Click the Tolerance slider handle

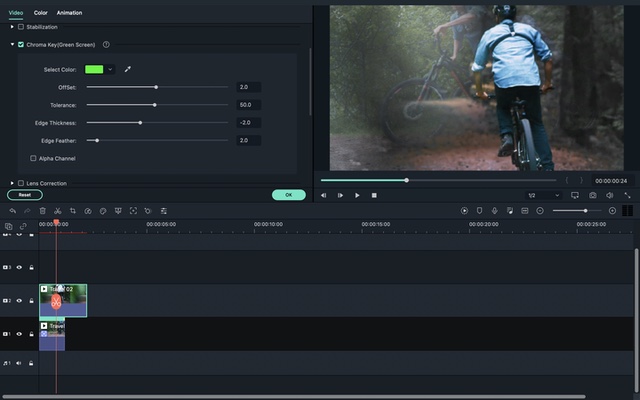[x=155, y=105]
